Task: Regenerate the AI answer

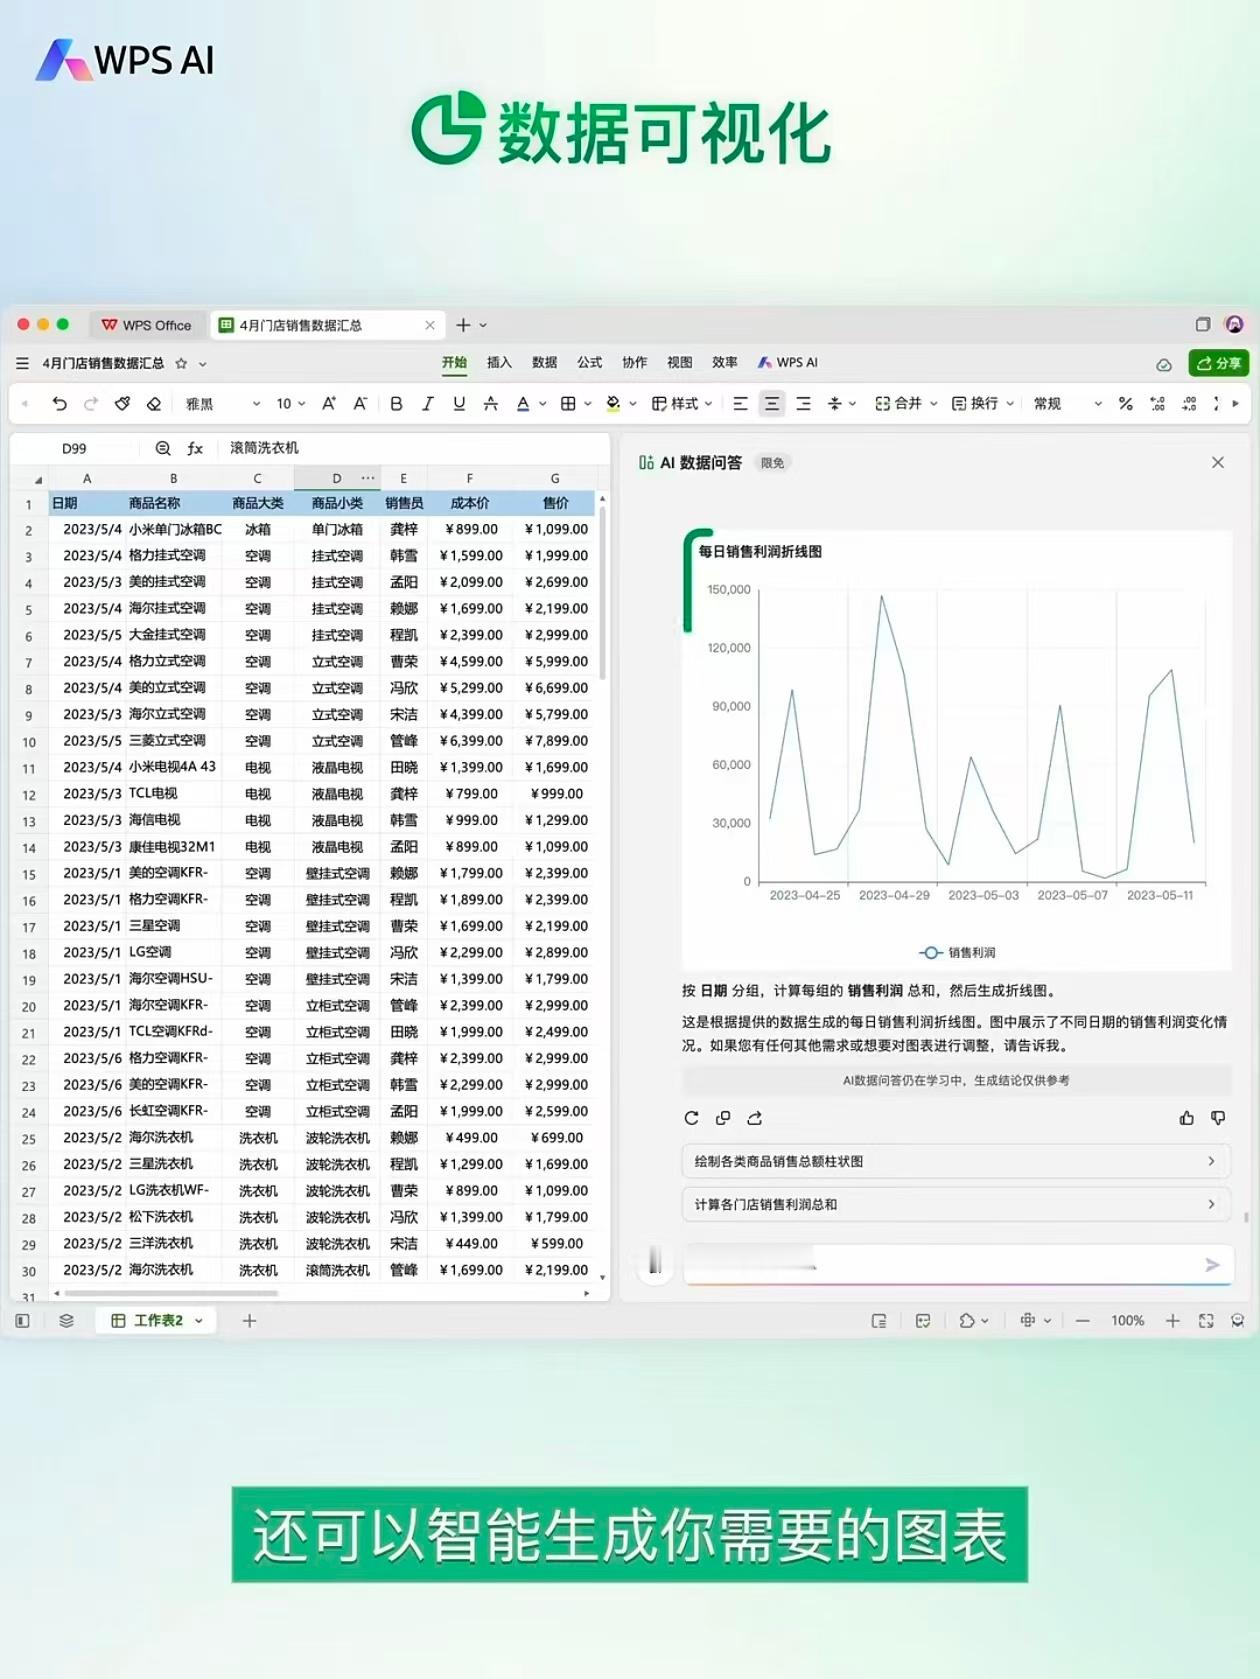Action: pos(691,1118)
